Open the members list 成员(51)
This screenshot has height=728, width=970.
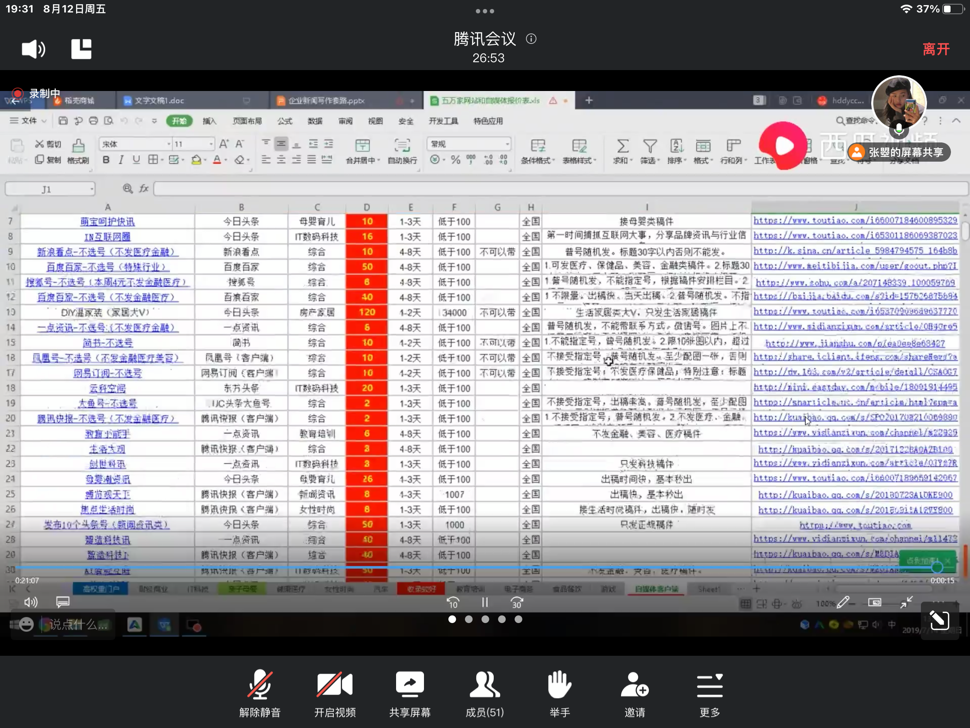[x=485, y=693]
